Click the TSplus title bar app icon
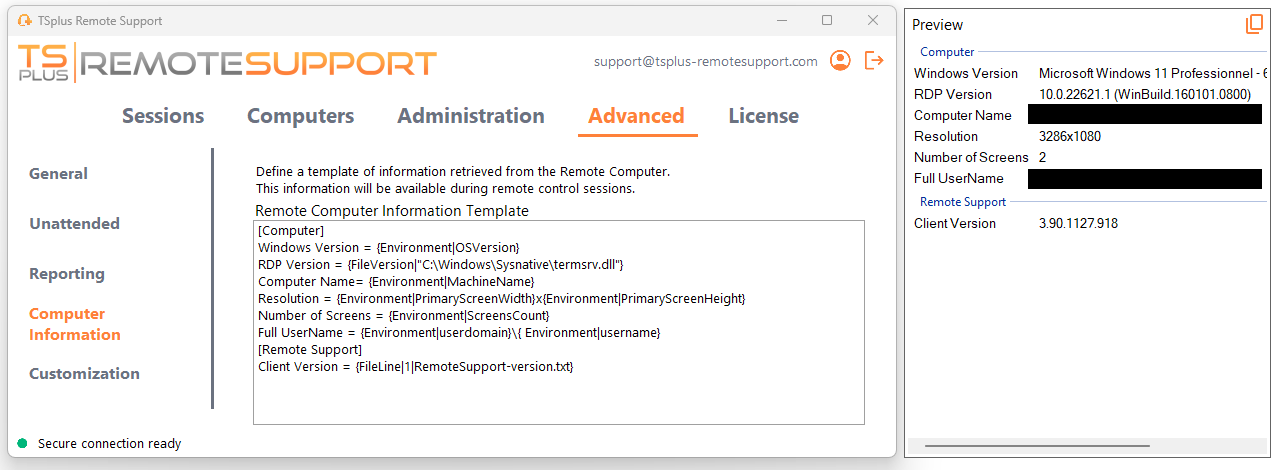The height and width of the screenshot is (470, 1285). [25, 20]
